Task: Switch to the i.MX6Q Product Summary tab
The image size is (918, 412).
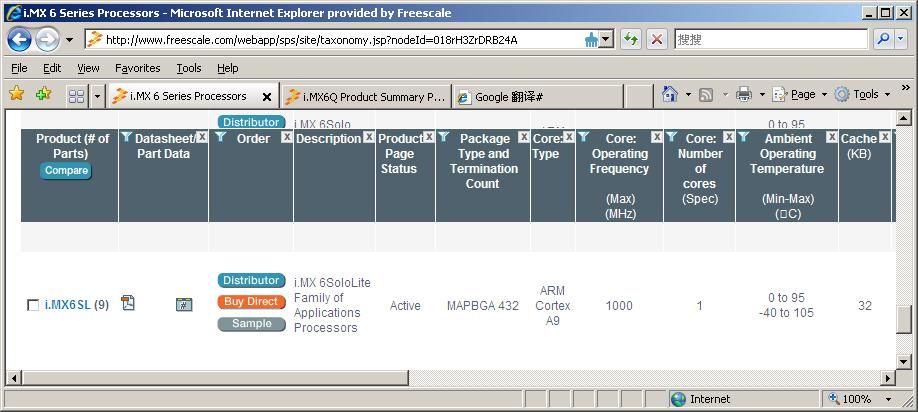Action: pyautogui.click(x=365, y=97)
